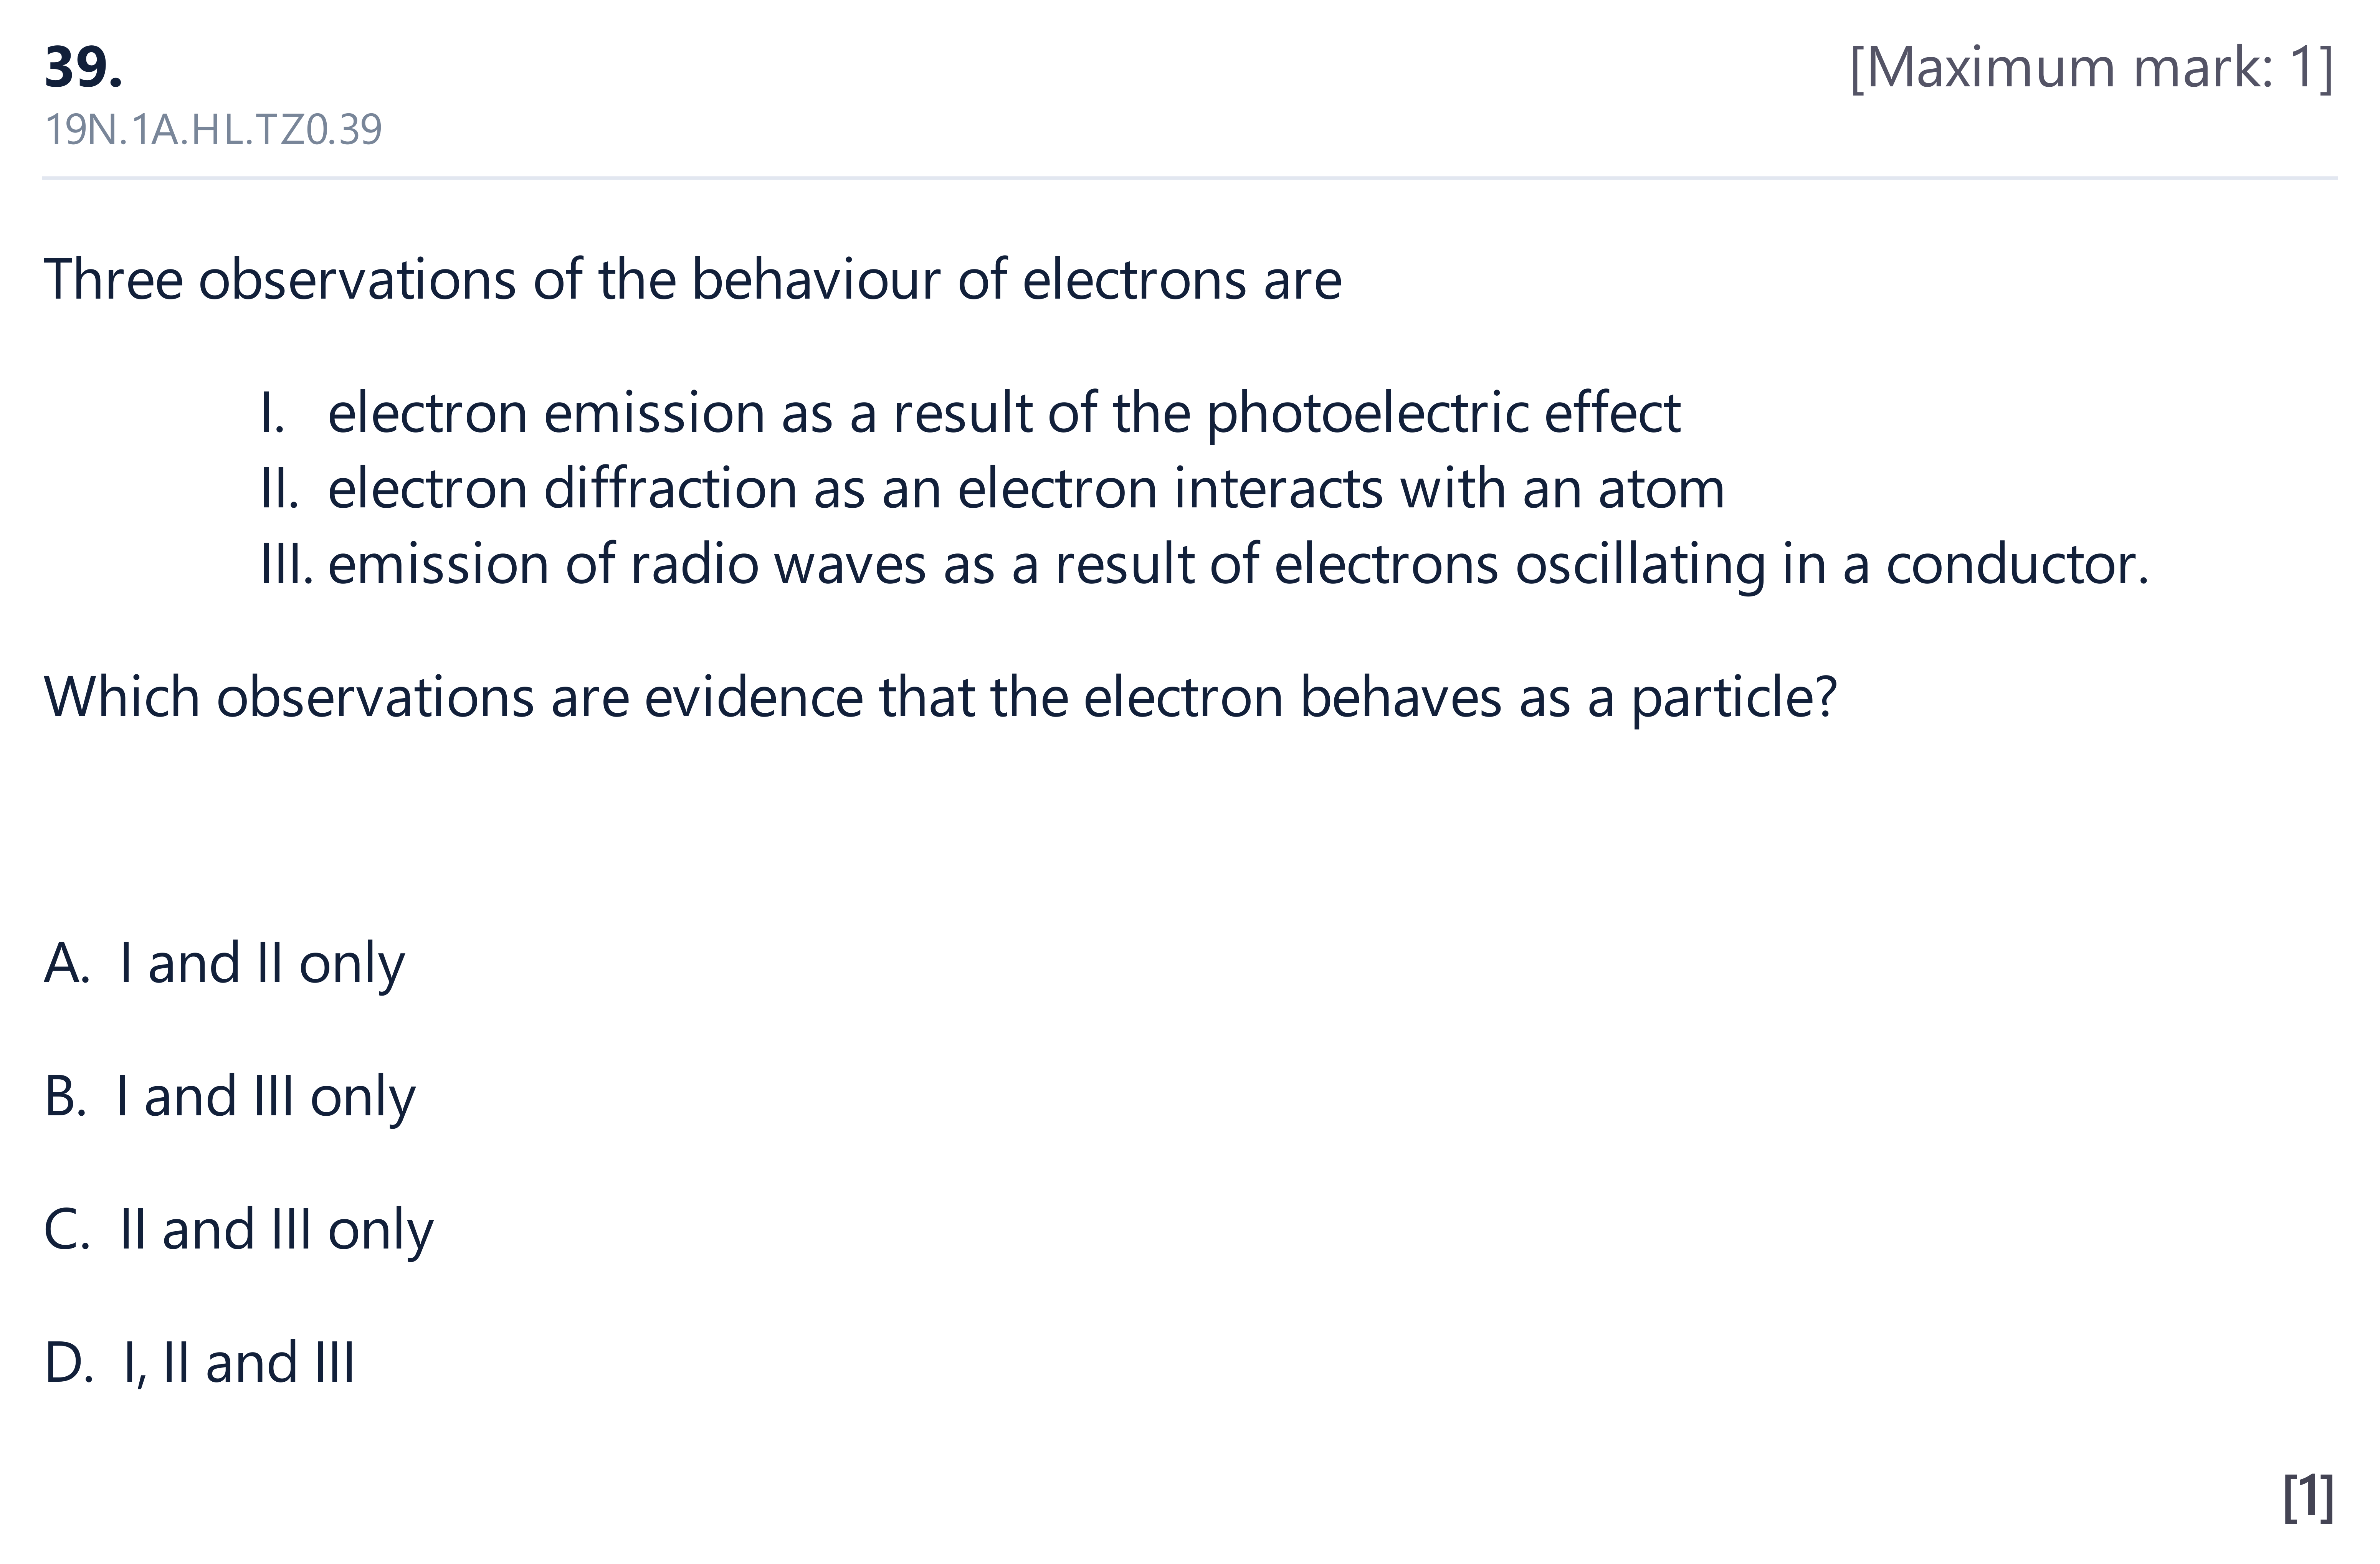
Task: Click statement II about electron diffraction
Action: pyautogui.click(x=992, y=489)
